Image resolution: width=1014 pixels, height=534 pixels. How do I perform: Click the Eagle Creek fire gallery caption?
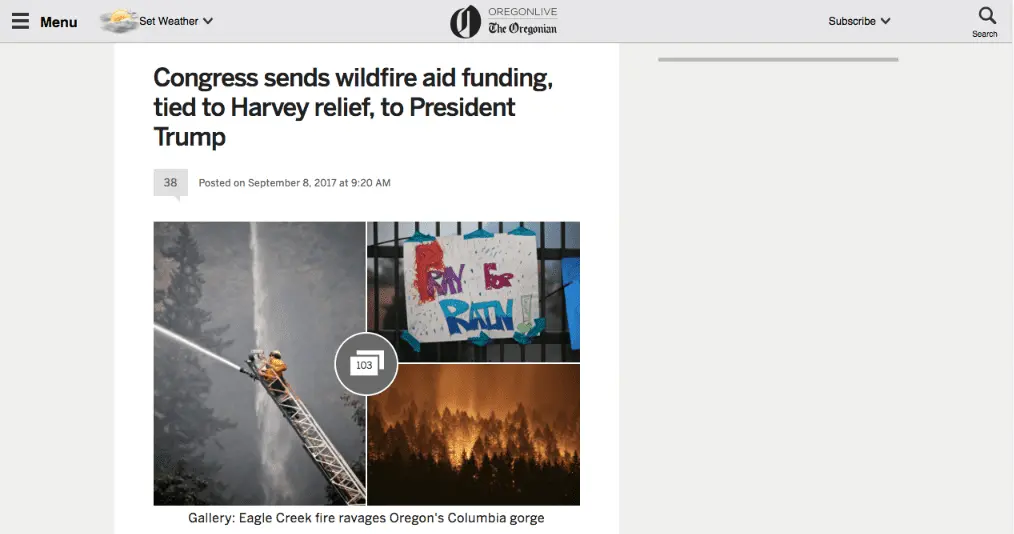[366, 518]
